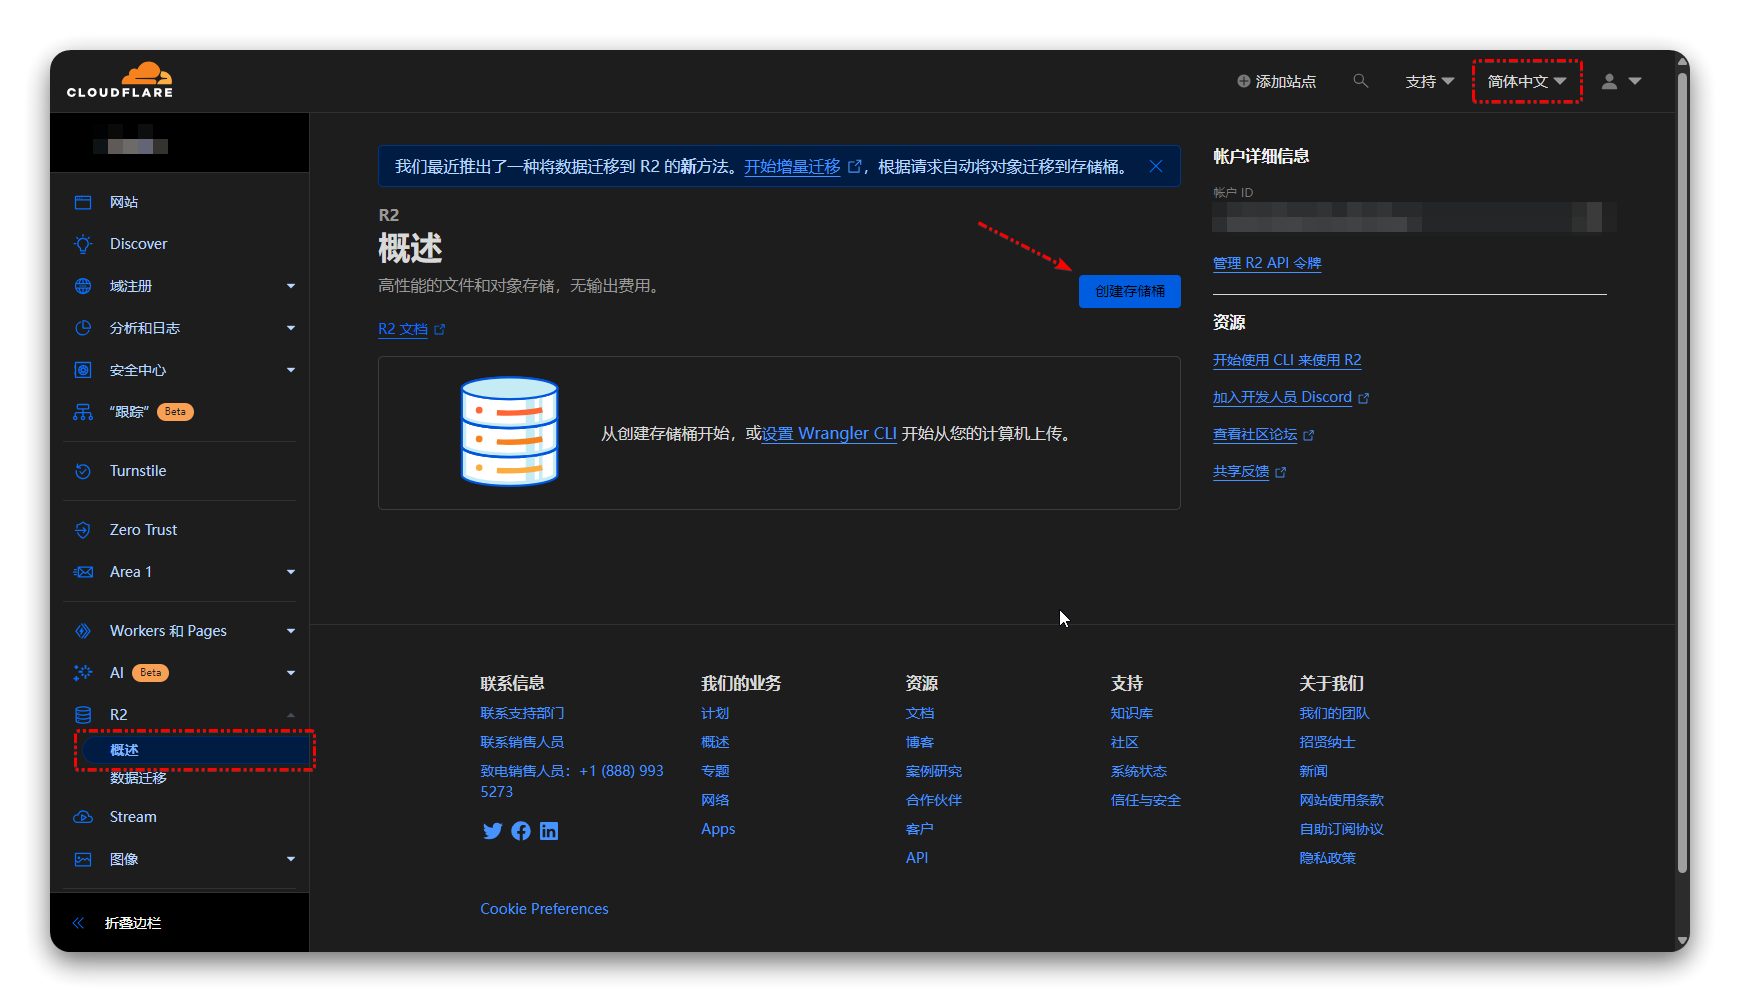
Task: Click the 折叠边栏 double-chevron icon
Action: click(x=78, y=923)
